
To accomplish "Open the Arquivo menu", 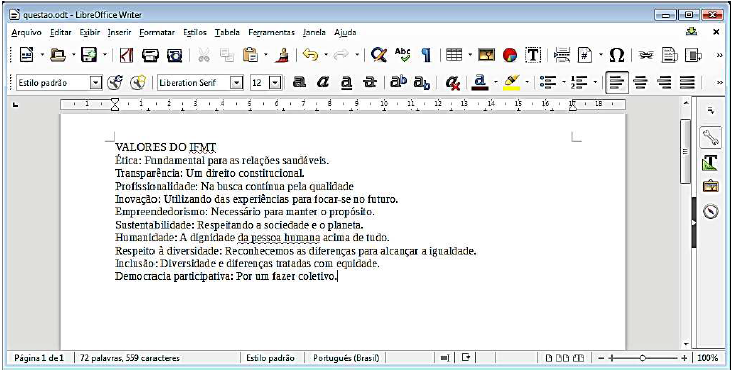I will (27, 32).
